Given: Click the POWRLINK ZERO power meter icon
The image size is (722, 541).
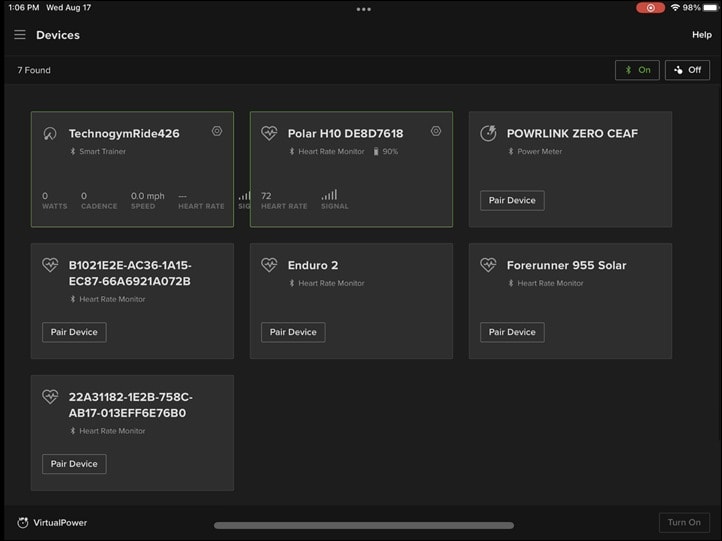Looking at the screenshot, I should point(488,134).
